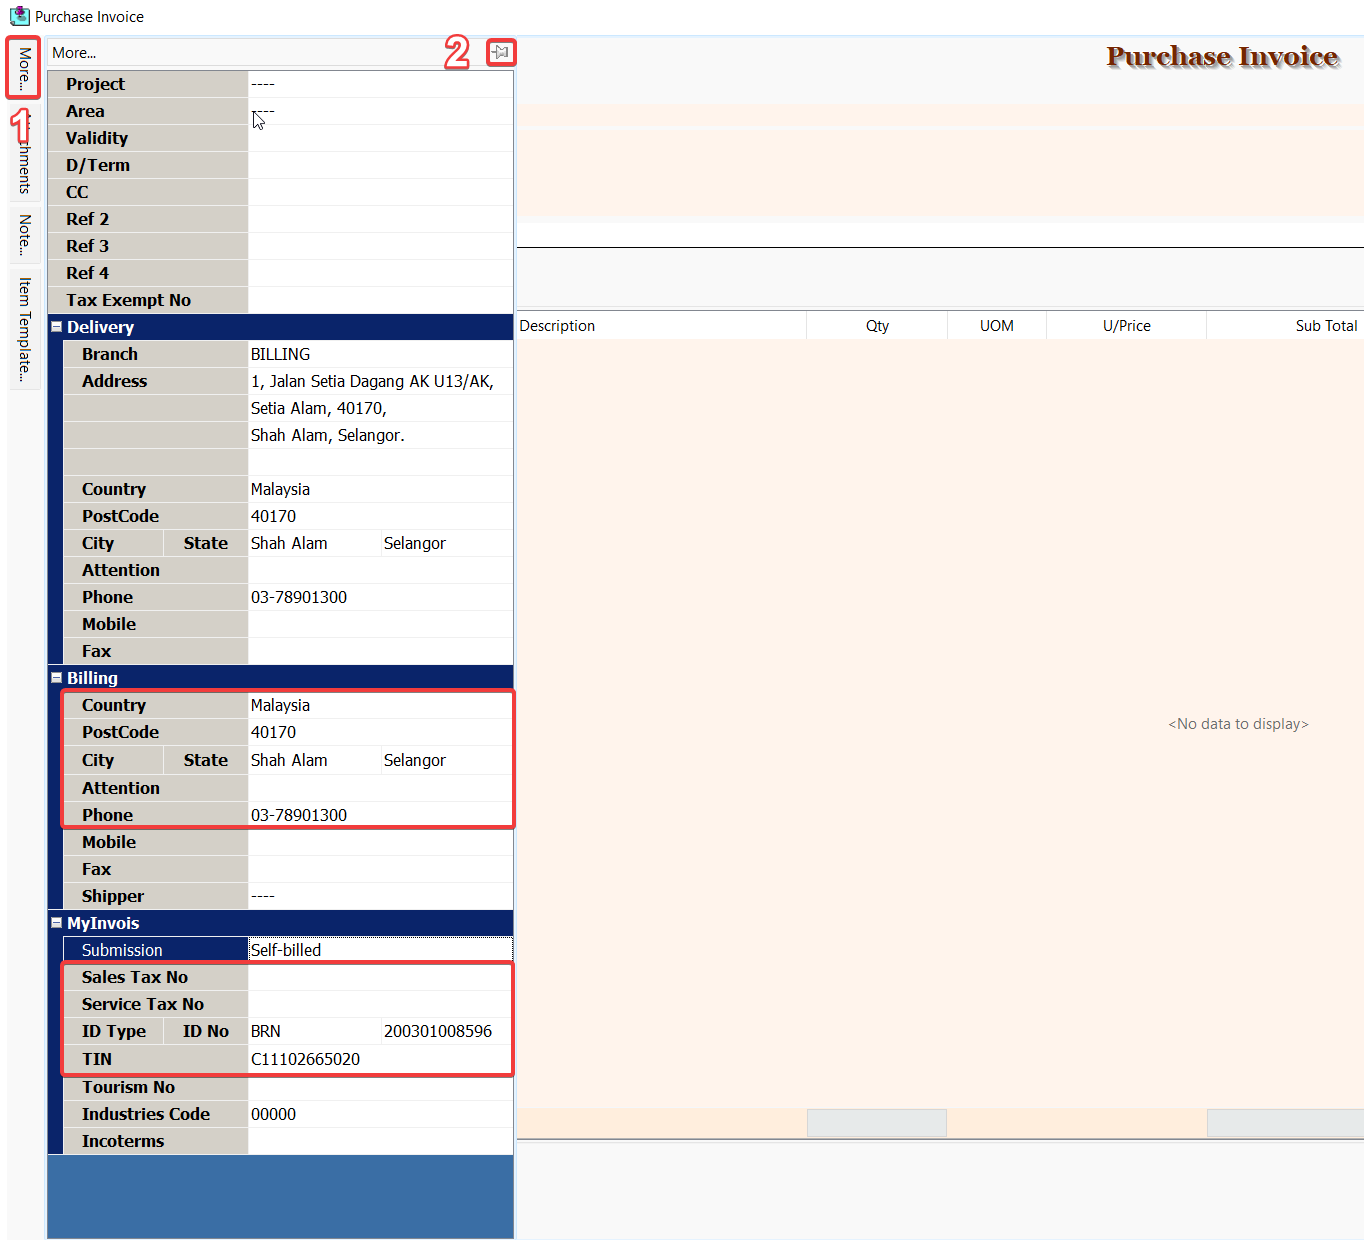Click the Purchase Invoice window icon
The width and height of the screenshot is (1364, 1240).
click(19, 16)
